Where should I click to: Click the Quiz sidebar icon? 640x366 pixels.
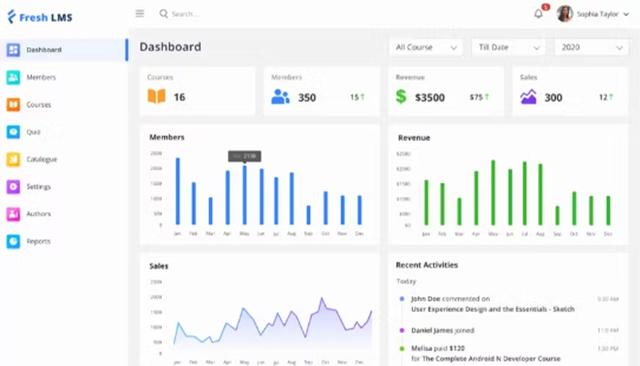pos(13,132)
